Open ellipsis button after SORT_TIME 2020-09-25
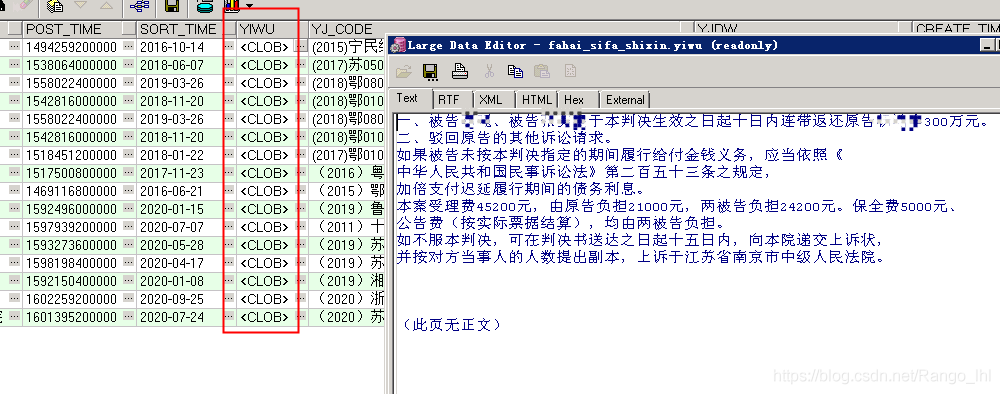Image resolution: width=1000 pixels, height=394 pixels. pyautogui.click(x=230, y=298)
